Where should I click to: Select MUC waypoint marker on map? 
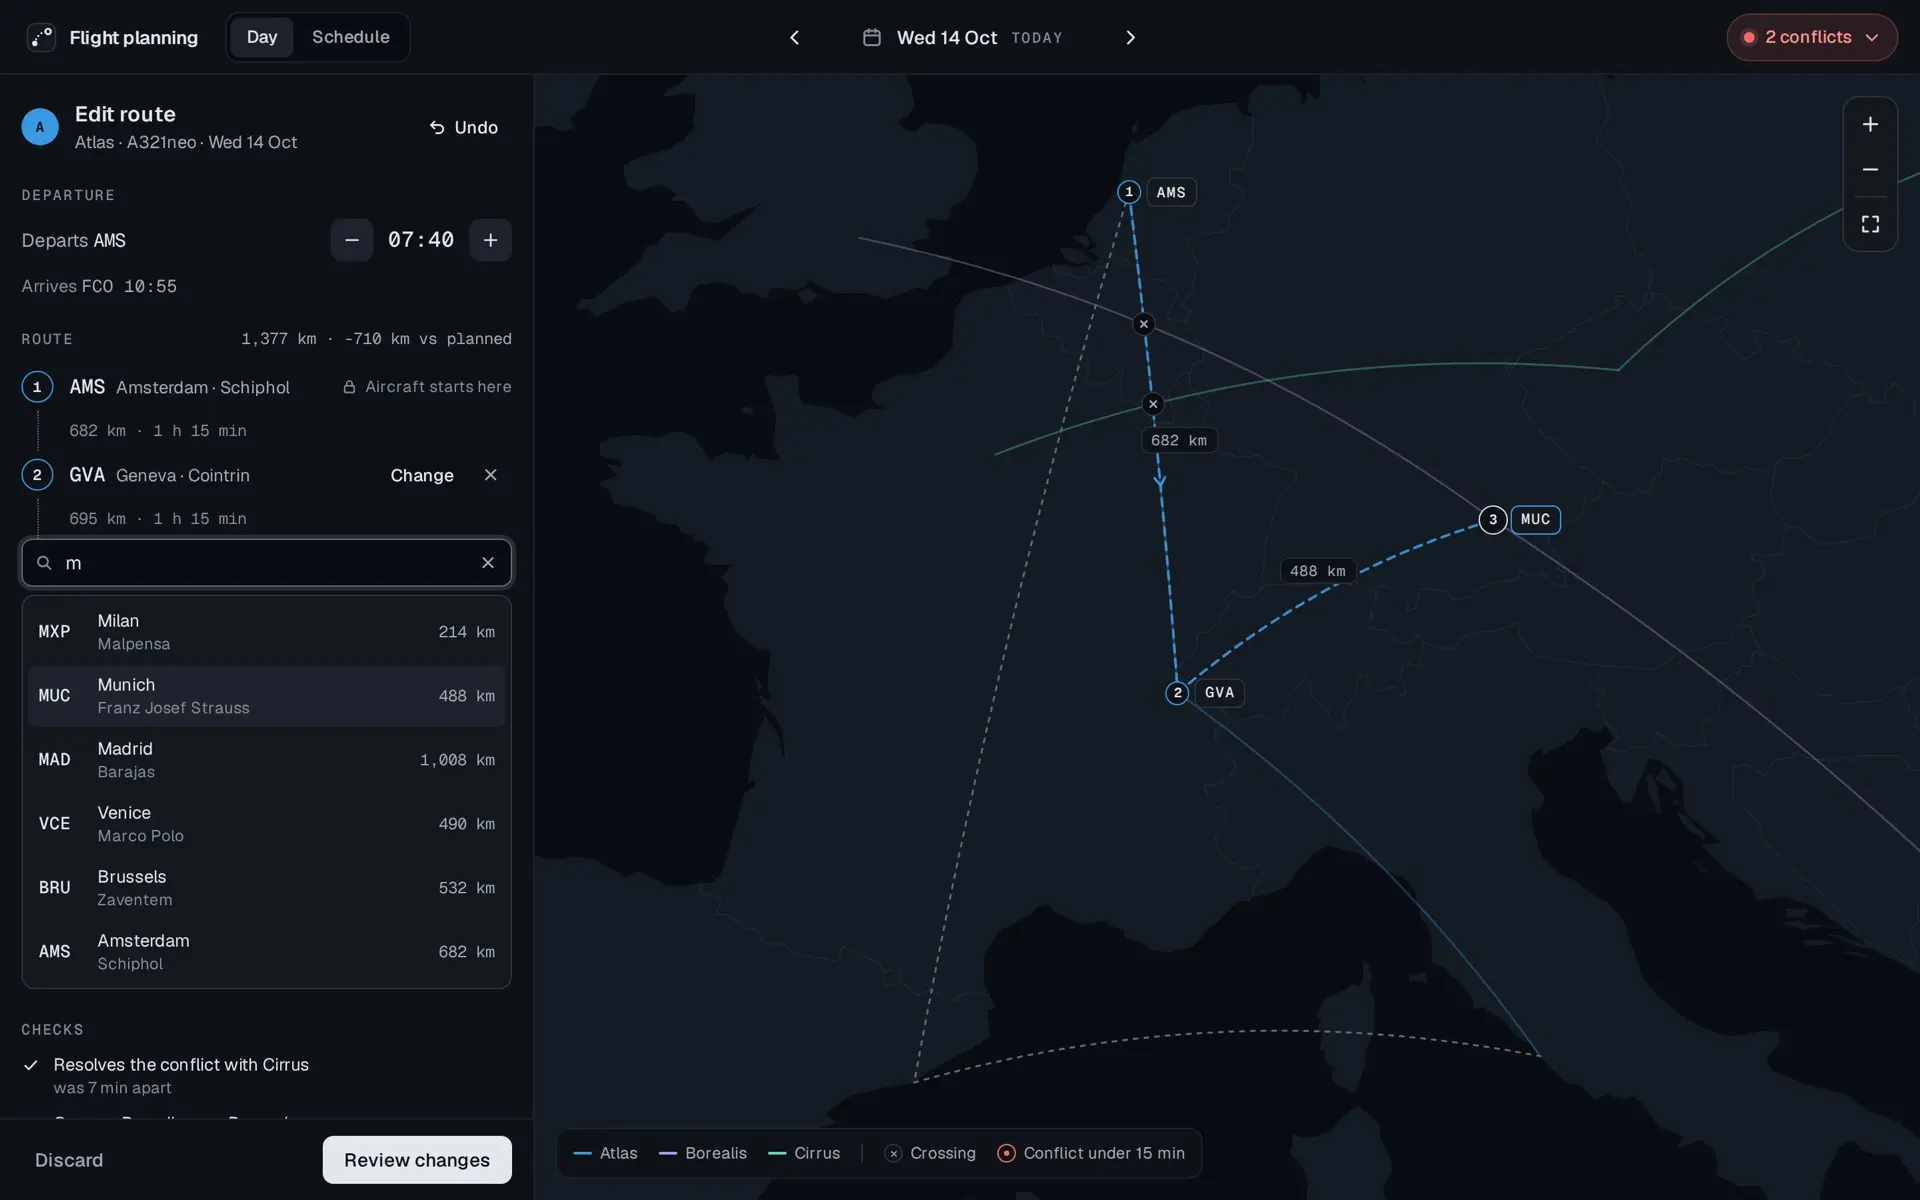tap(1493, 520)
